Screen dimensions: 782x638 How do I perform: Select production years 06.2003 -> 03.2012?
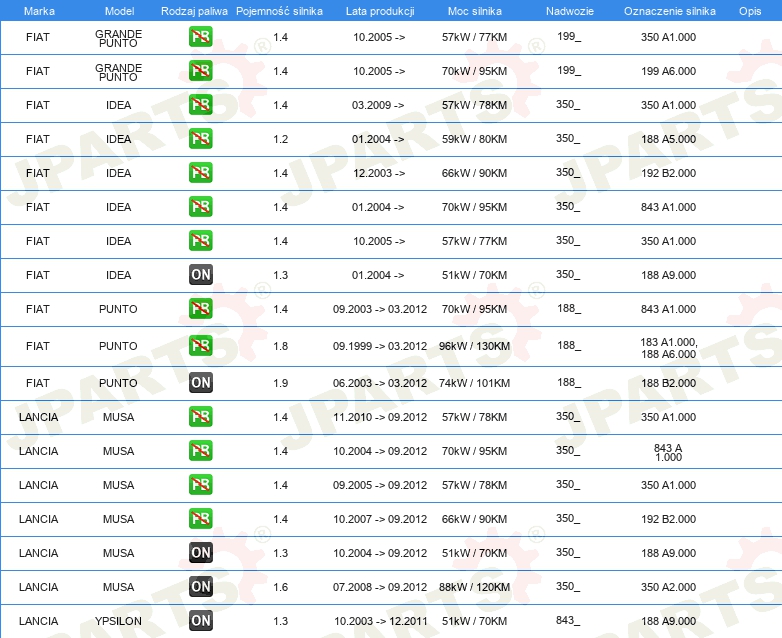380,383
